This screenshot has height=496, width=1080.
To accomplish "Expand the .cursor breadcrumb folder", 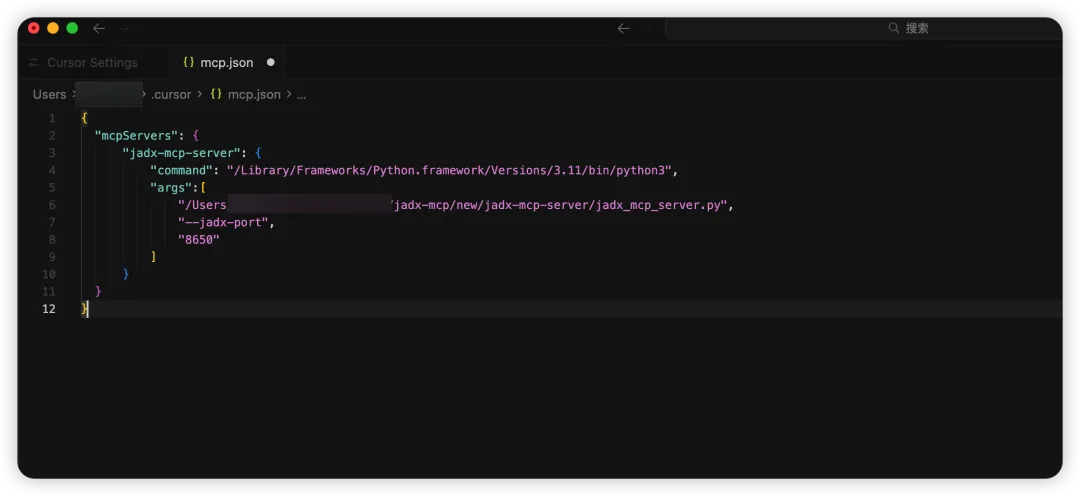I will click(x=171, y=94).
